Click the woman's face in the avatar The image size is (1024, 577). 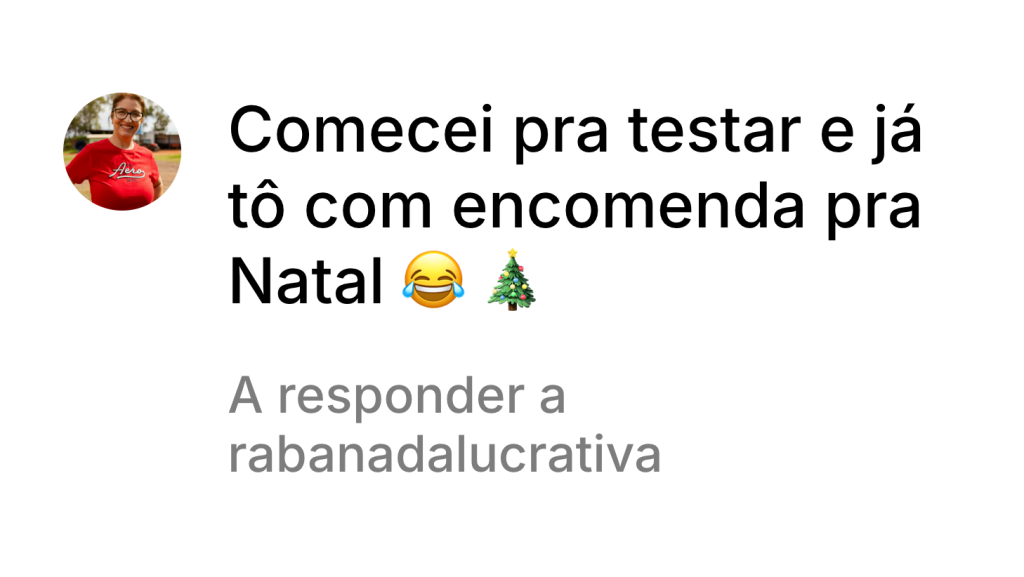[x=127, y=116]
